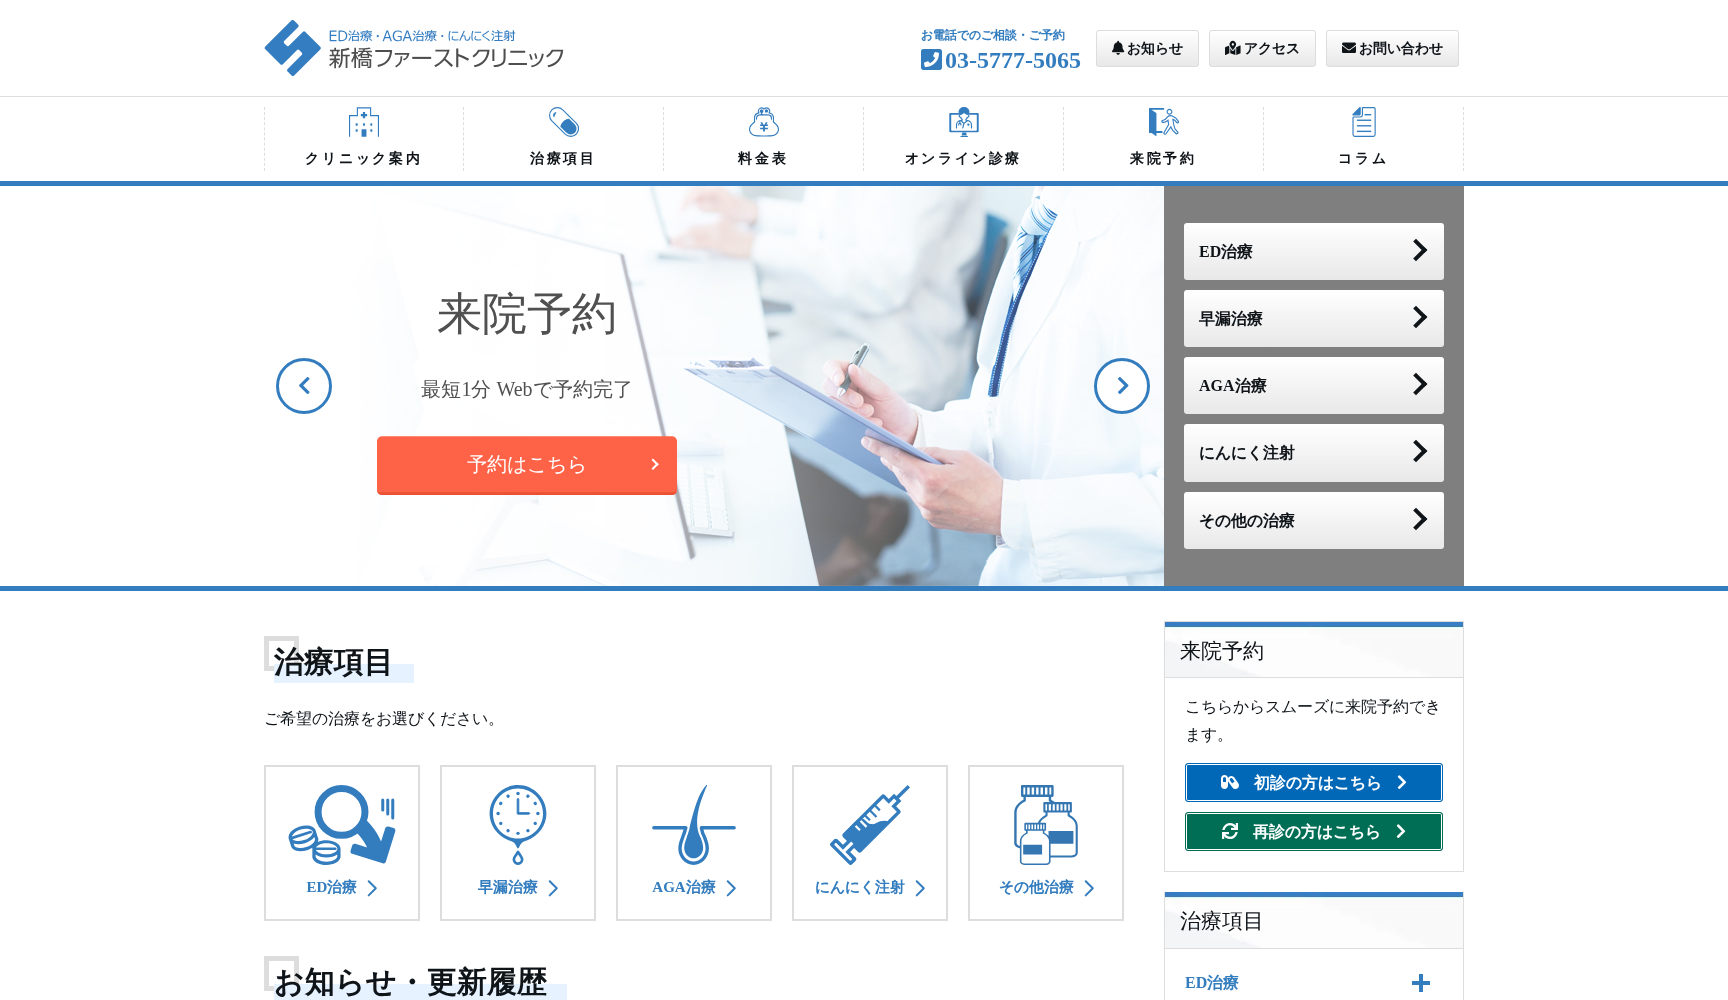The image size is (1728, 1000).
Task: Click the left carousel arrow on the banner
Action: click(x=304, y=386)
